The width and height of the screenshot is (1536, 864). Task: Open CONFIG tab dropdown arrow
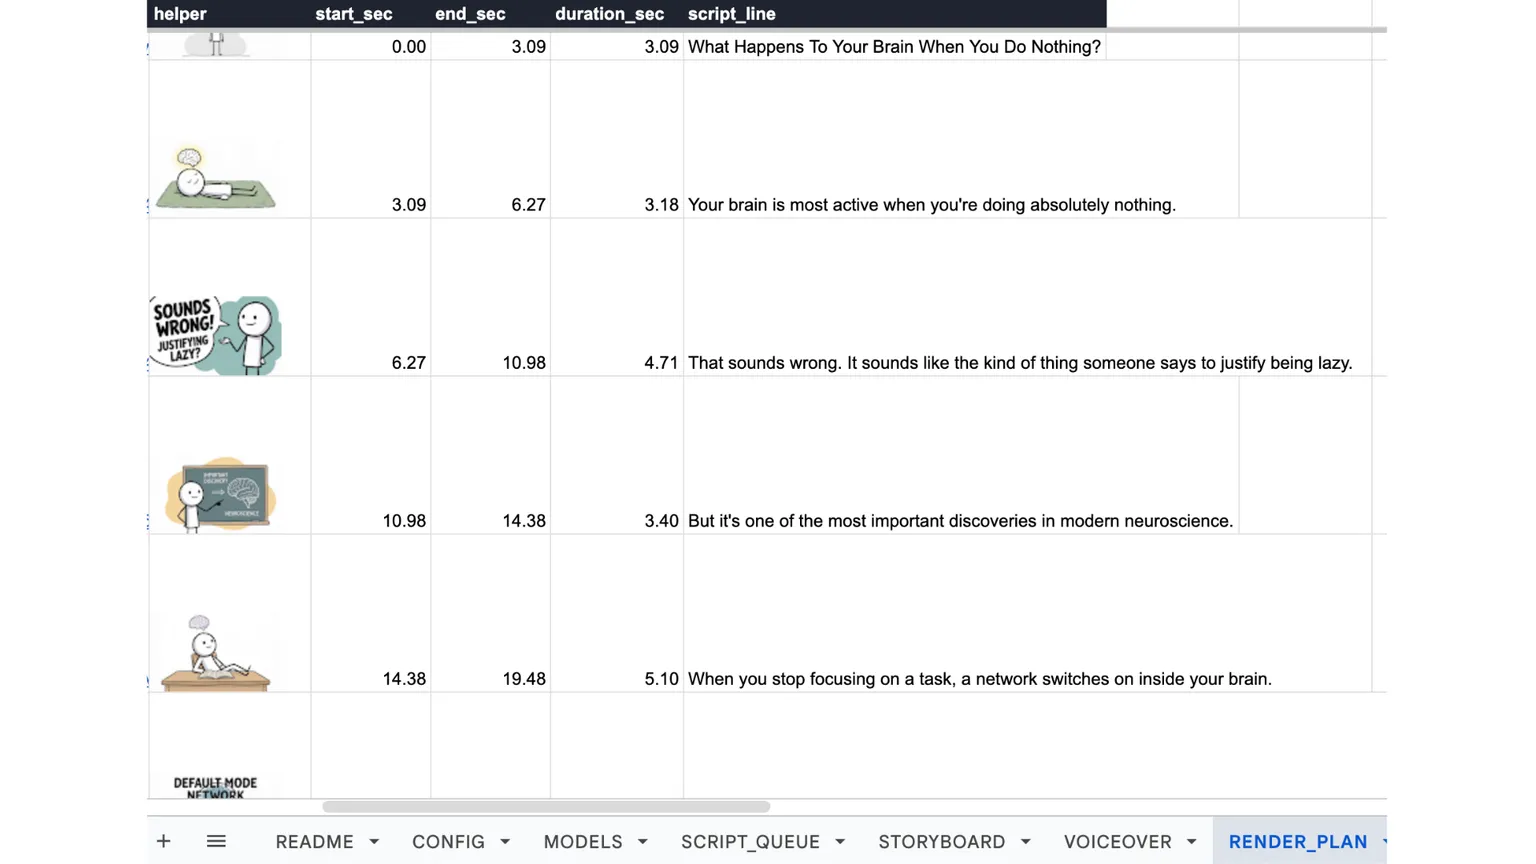[x=505, y=842]
